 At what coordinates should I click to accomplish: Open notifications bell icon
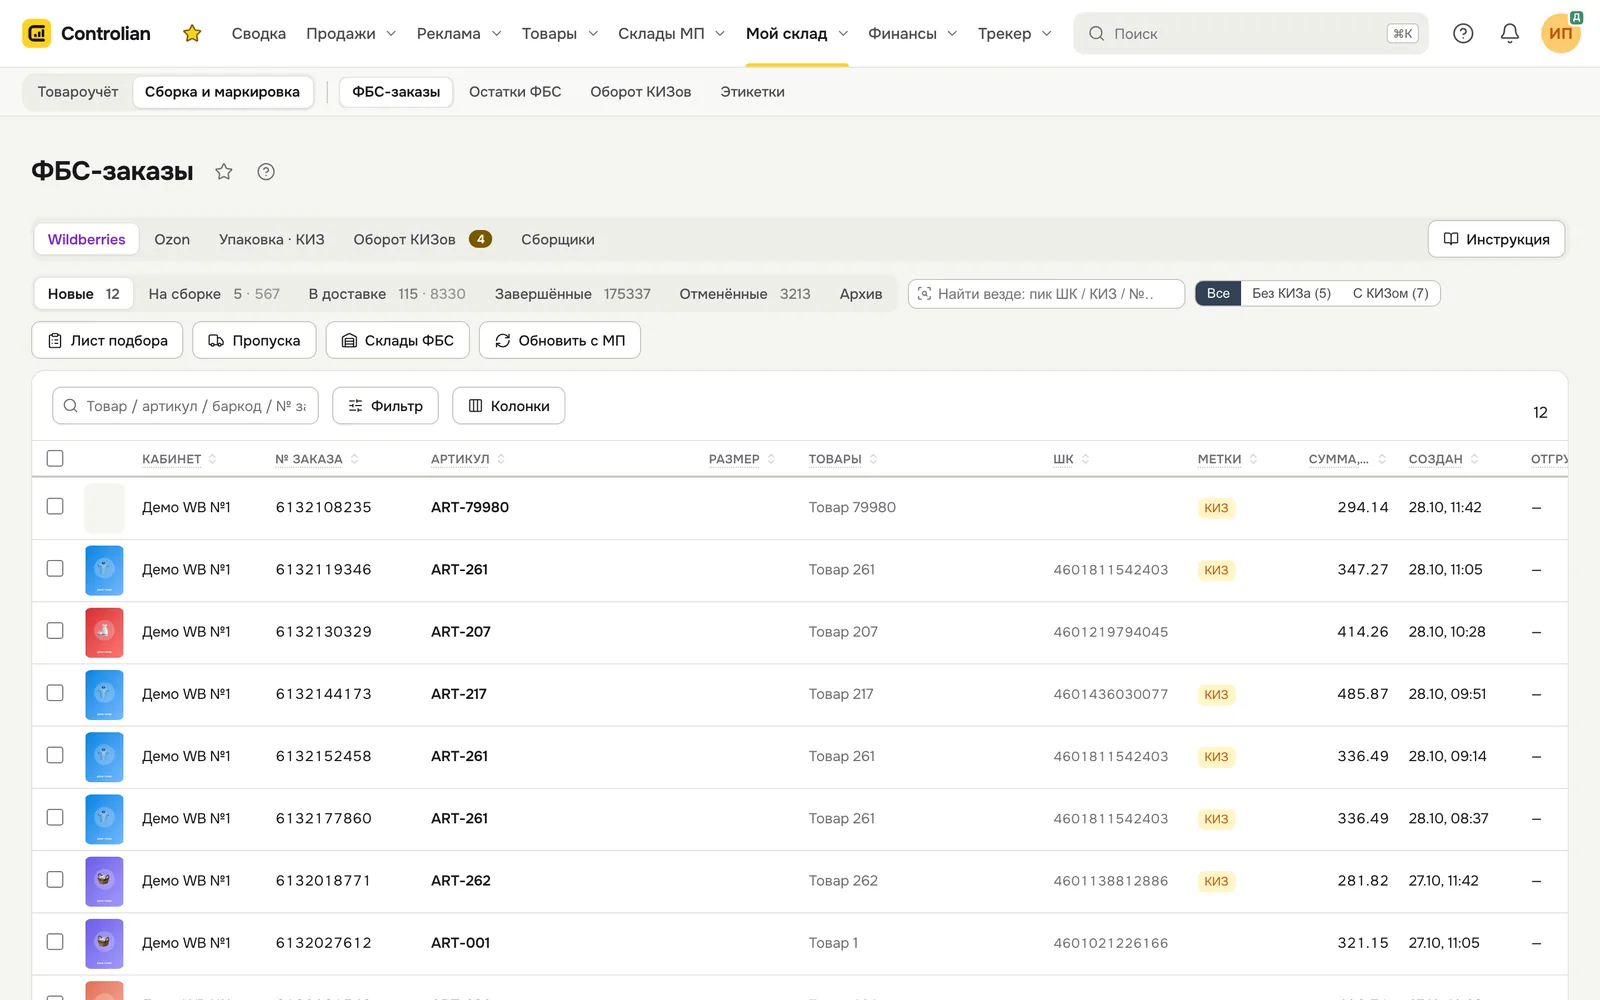click(x=1510, y=33)
